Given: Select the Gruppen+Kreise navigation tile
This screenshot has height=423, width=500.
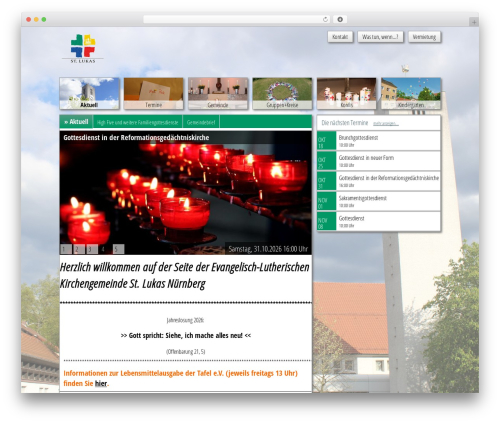Looking at the screenshot, I should point(282,94).
